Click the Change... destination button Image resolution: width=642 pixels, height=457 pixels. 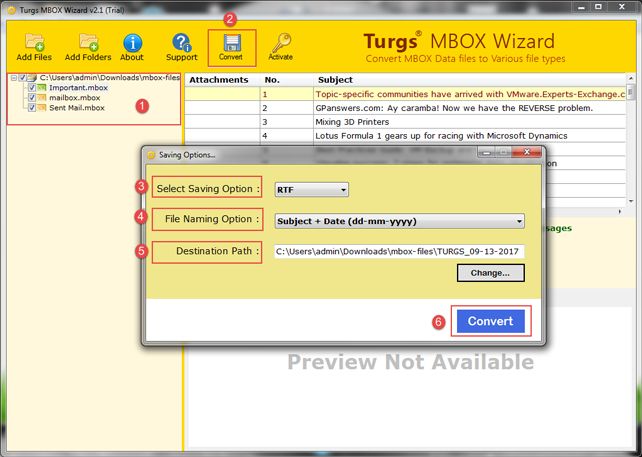pos(491,273)
